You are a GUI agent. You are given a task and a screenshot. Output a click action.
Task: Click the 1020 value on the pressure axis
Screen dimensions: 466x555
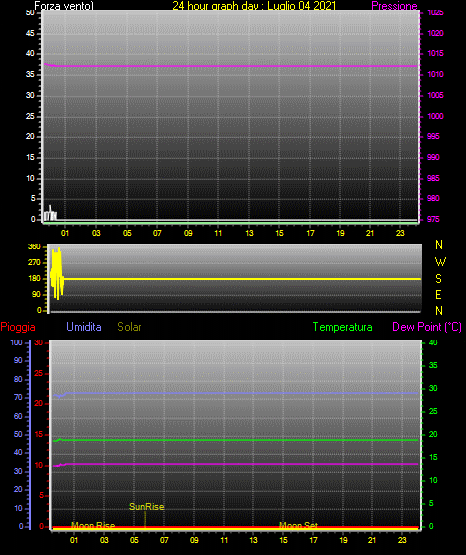(x=436, y=33)
